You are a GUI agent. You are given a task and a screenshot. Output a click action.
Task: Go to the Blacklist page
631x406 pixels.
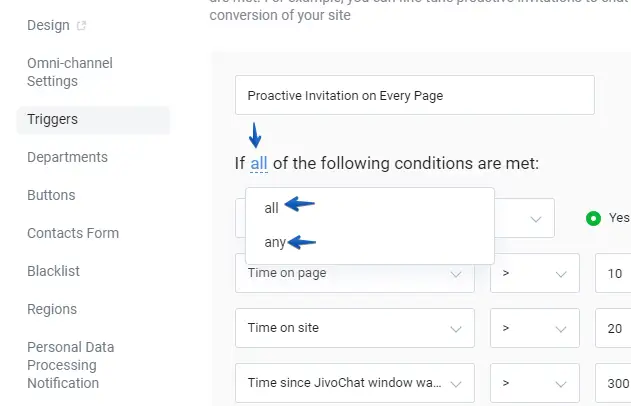coord(53,271)
